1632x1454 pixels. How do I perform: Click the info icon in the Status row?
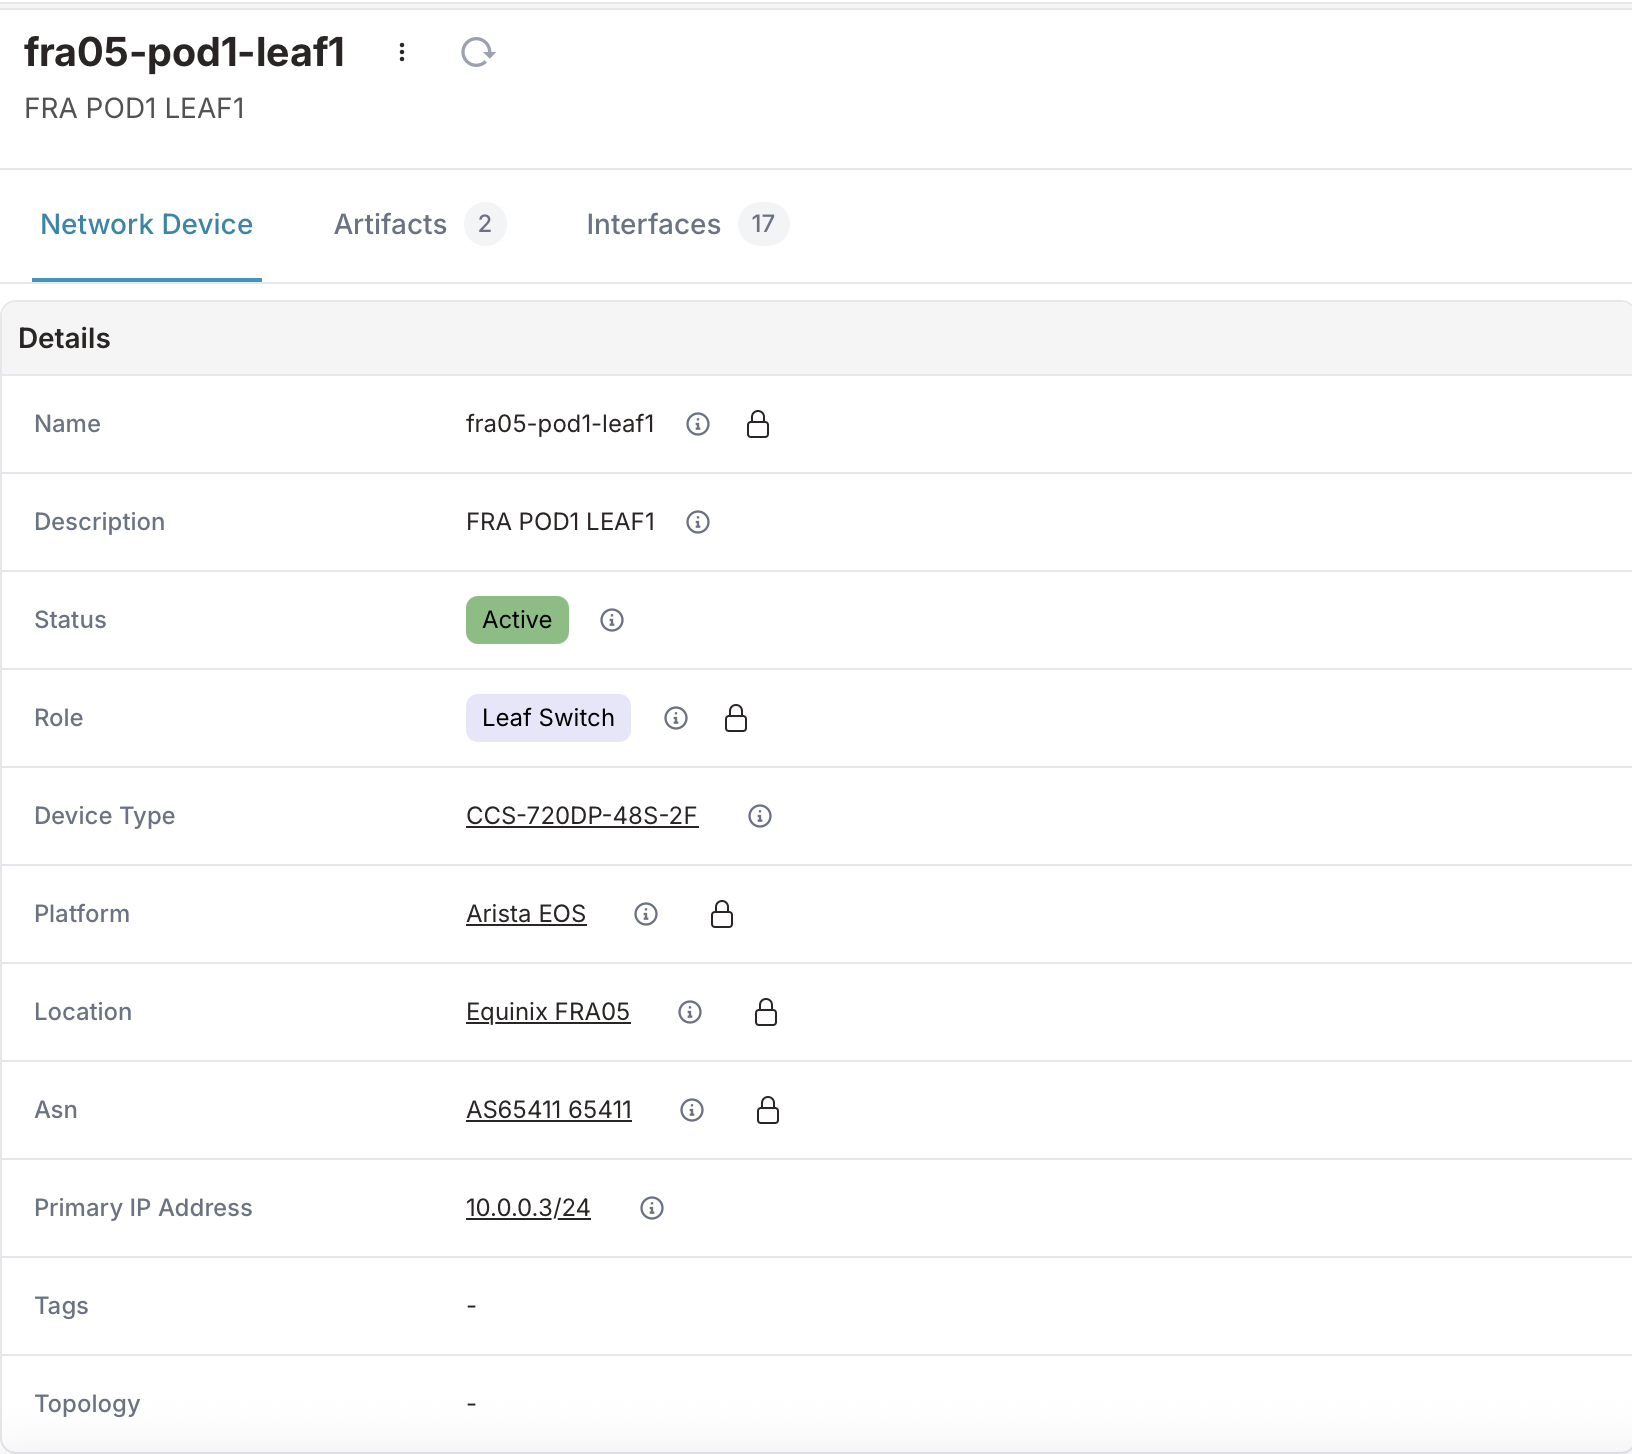pyautogui.click(x=612, y=620)
